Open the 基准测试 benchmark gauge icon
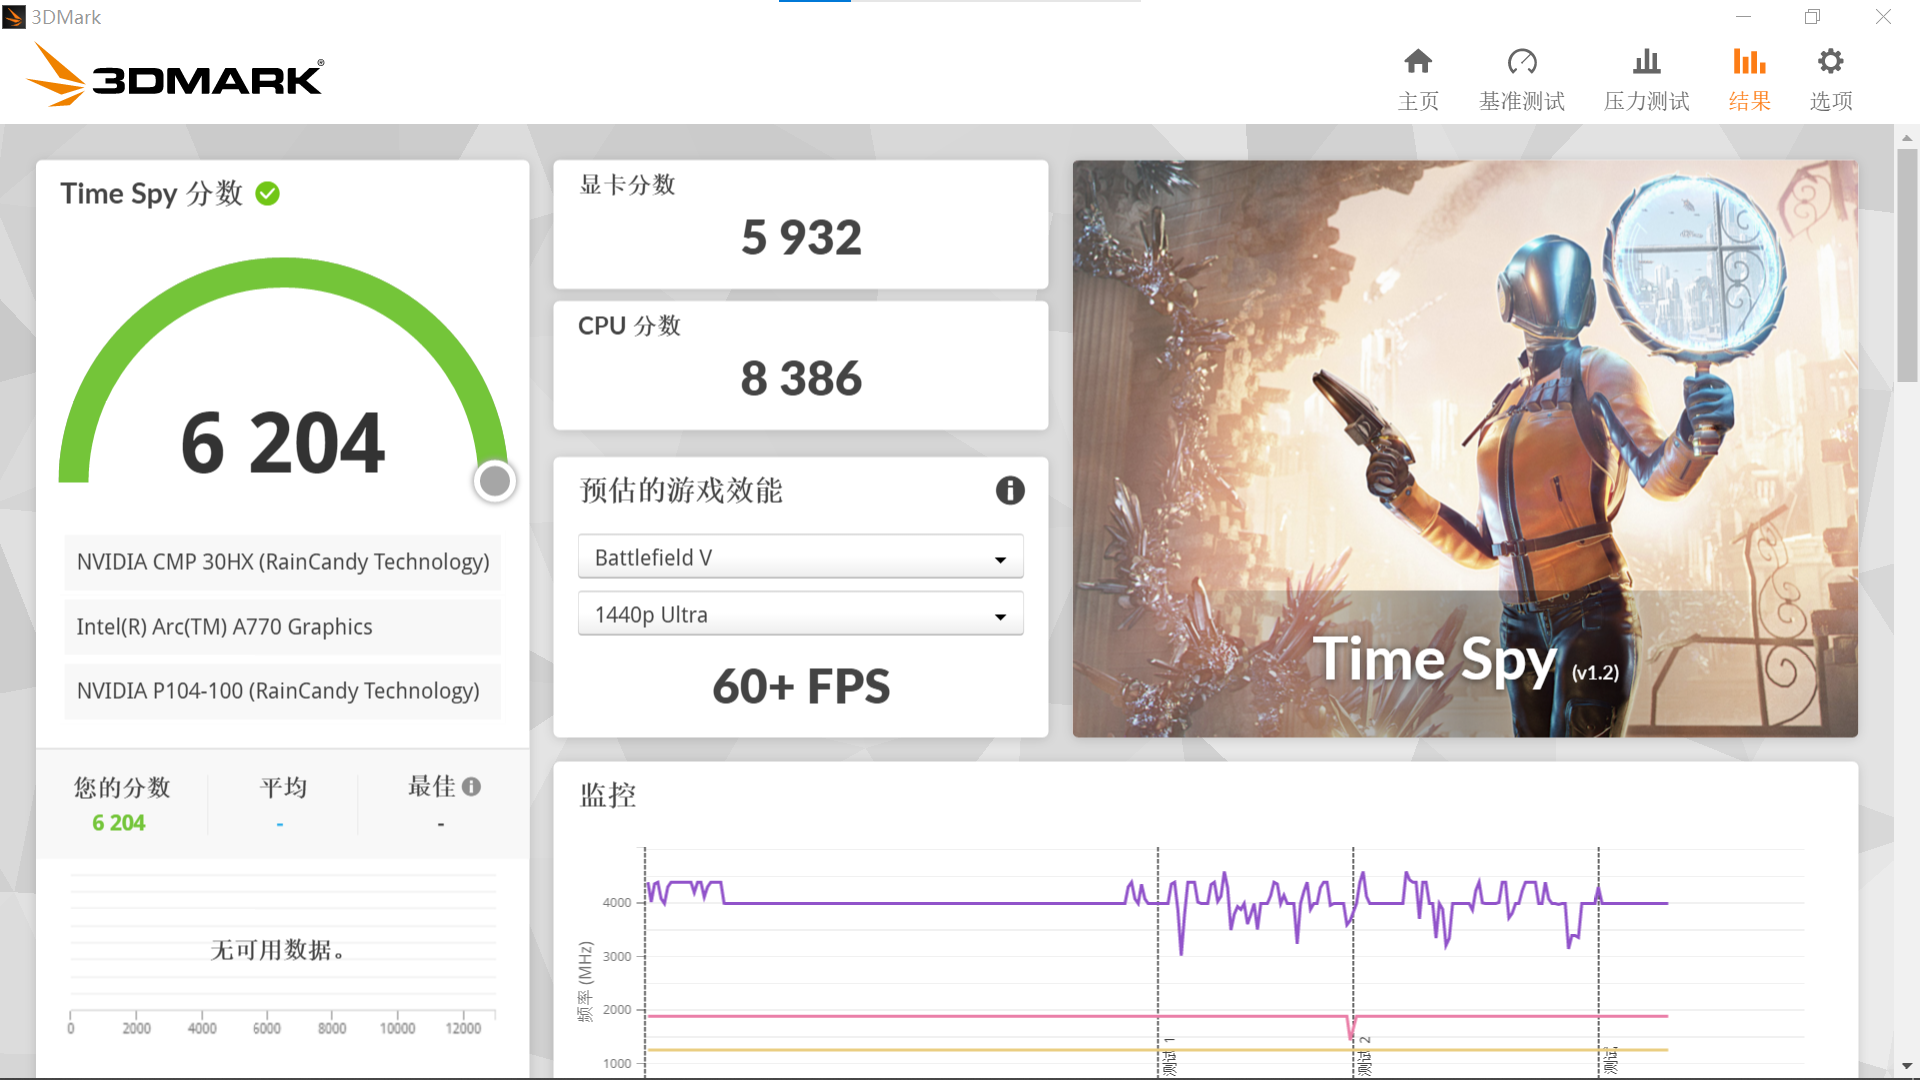 click(x=1522, y=62)
